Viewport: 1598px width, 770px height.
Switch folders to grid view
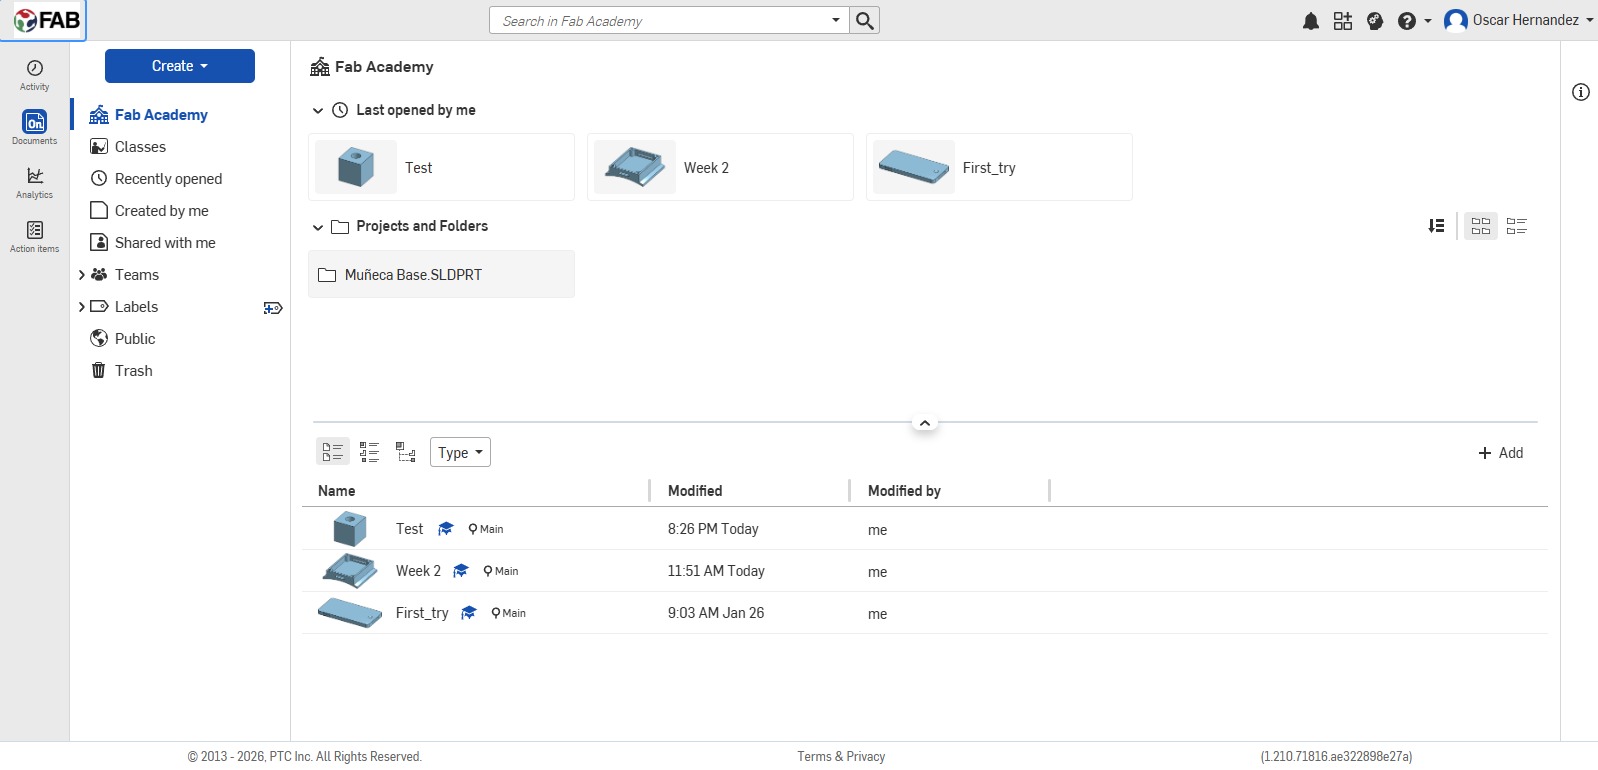pyautogui.click(x=1481, y=226)
